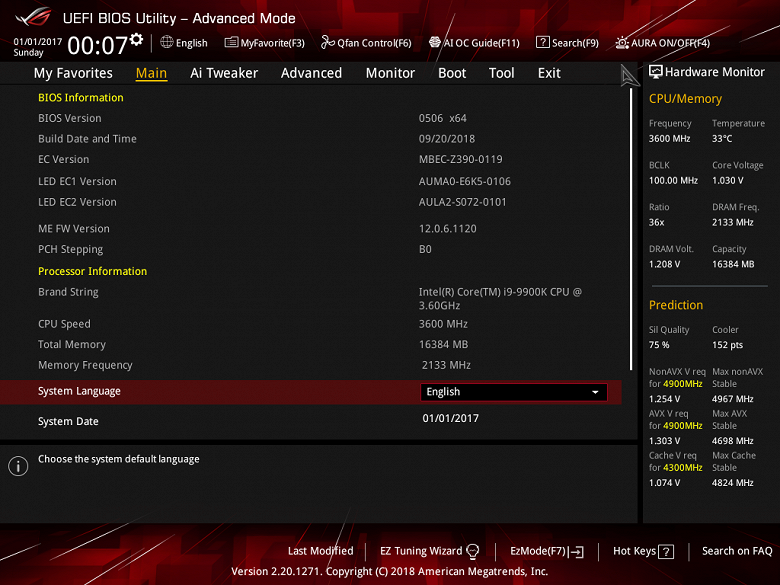
Task: Open MyFavorite list icon
Action: (231, 42)
